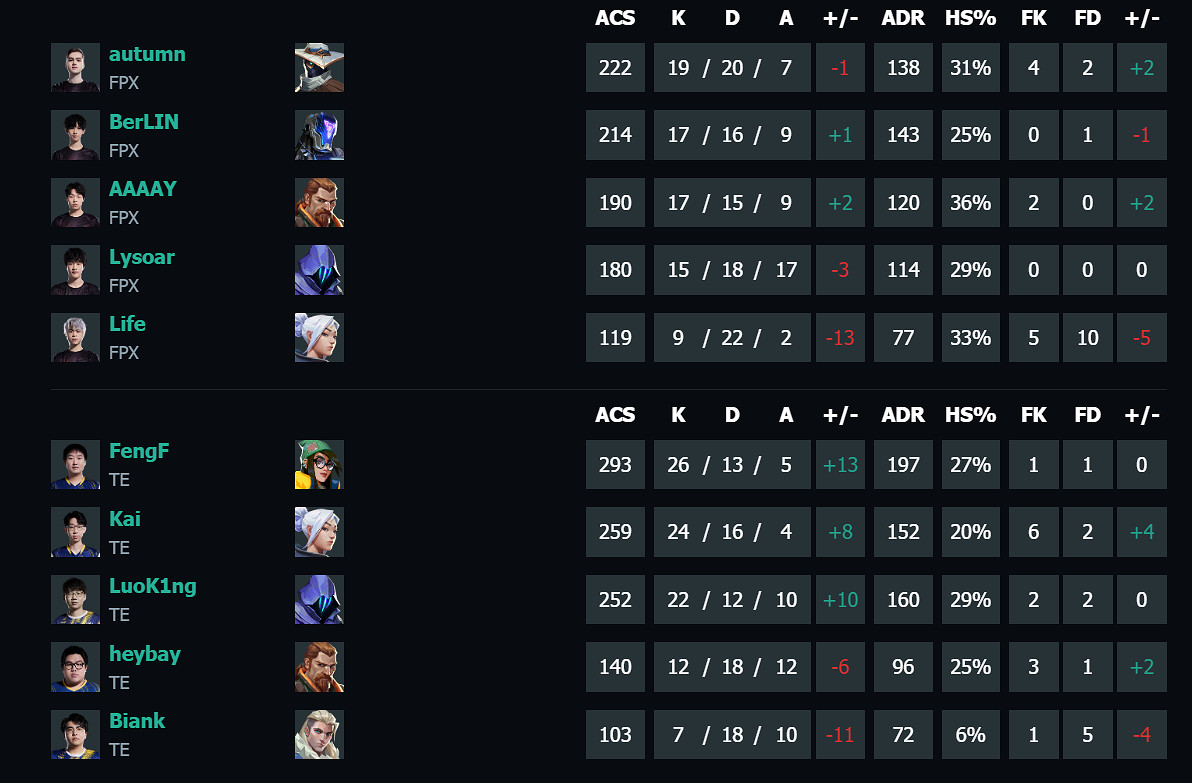The width and height of the screenshot is (1192, 783).
Task: Open the autumn player profile link
Action: click(x=147, y=54)
